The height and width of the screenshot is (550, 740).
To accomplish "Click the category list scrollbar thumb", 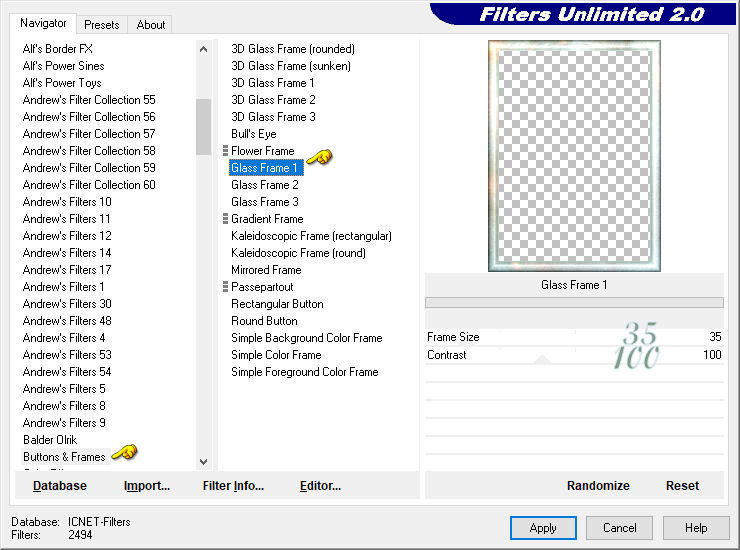I will pyautogui.click(x=203, y=127).
